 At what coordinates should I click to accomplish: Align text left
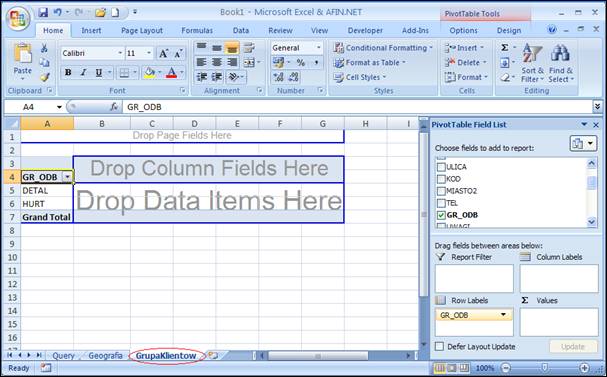(x=201, y=62)
